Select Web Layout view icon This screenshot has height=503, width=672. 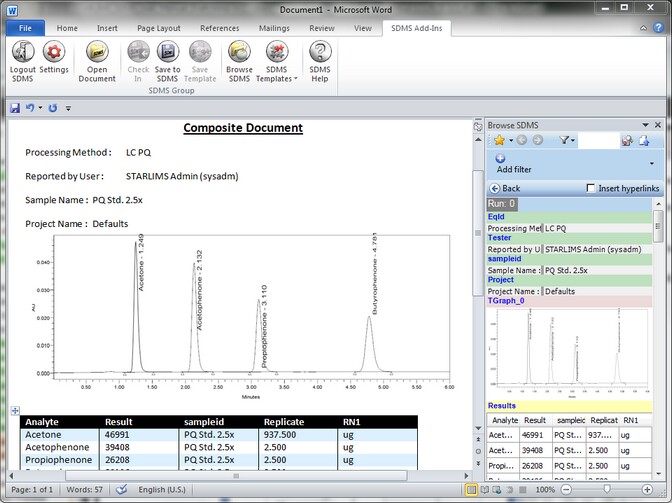[x=497, y=489]
